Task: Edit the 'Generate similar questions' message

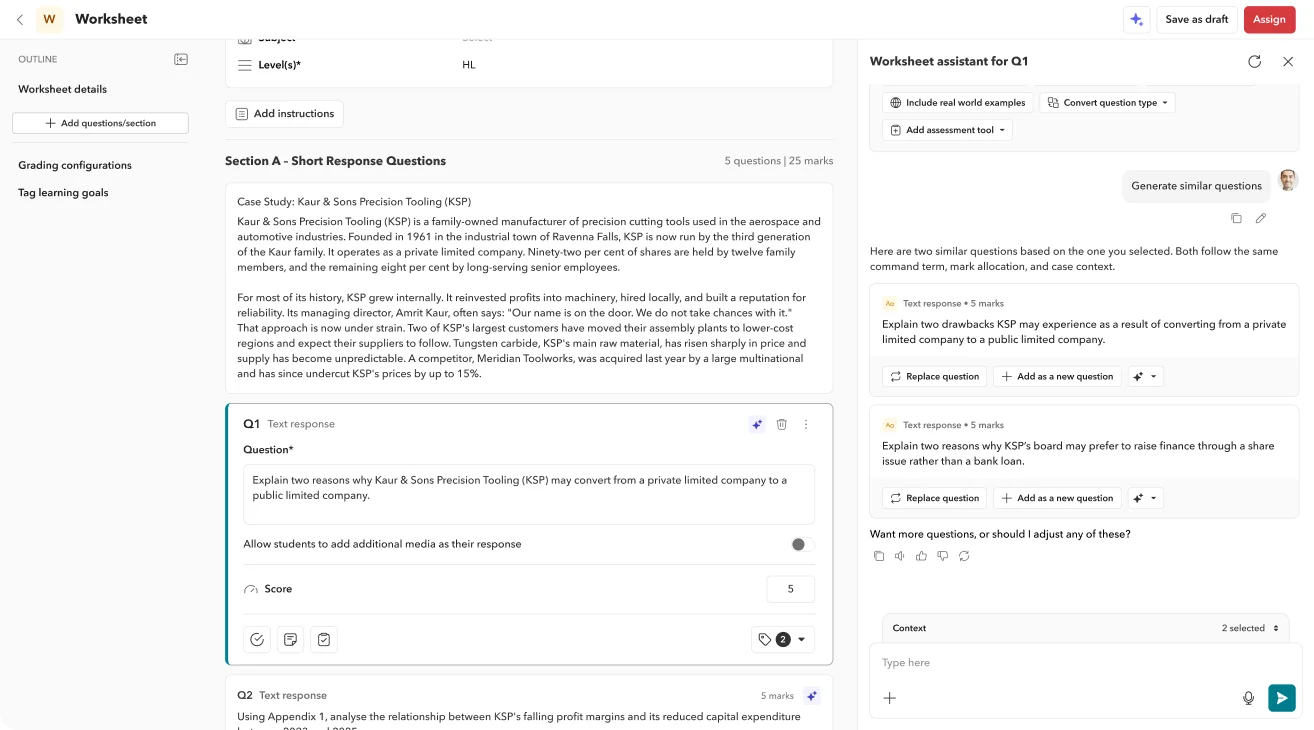Action: [x=1261, y=218]
